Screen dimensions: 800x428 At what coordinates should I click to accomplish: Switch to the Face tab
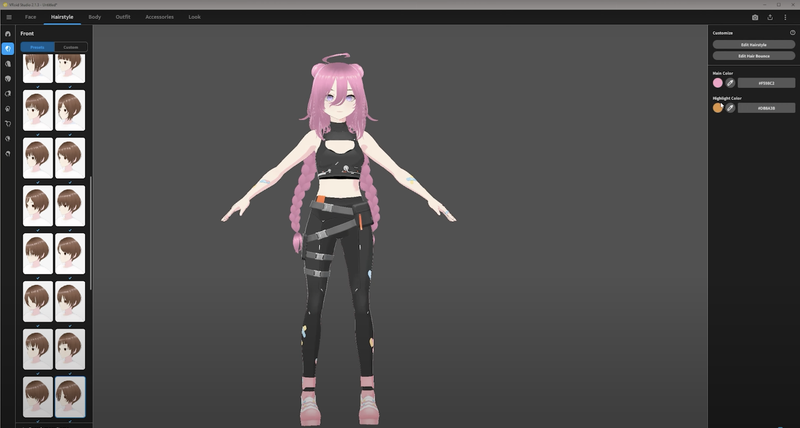pos(31,17)
